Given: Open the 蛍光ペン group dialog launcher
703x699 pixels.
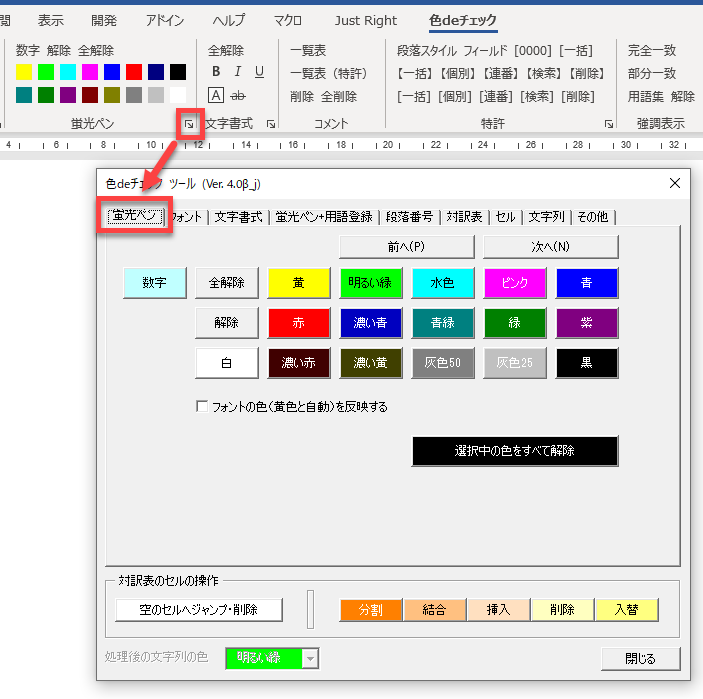Looking at the screenshot, I should (188, 123).
